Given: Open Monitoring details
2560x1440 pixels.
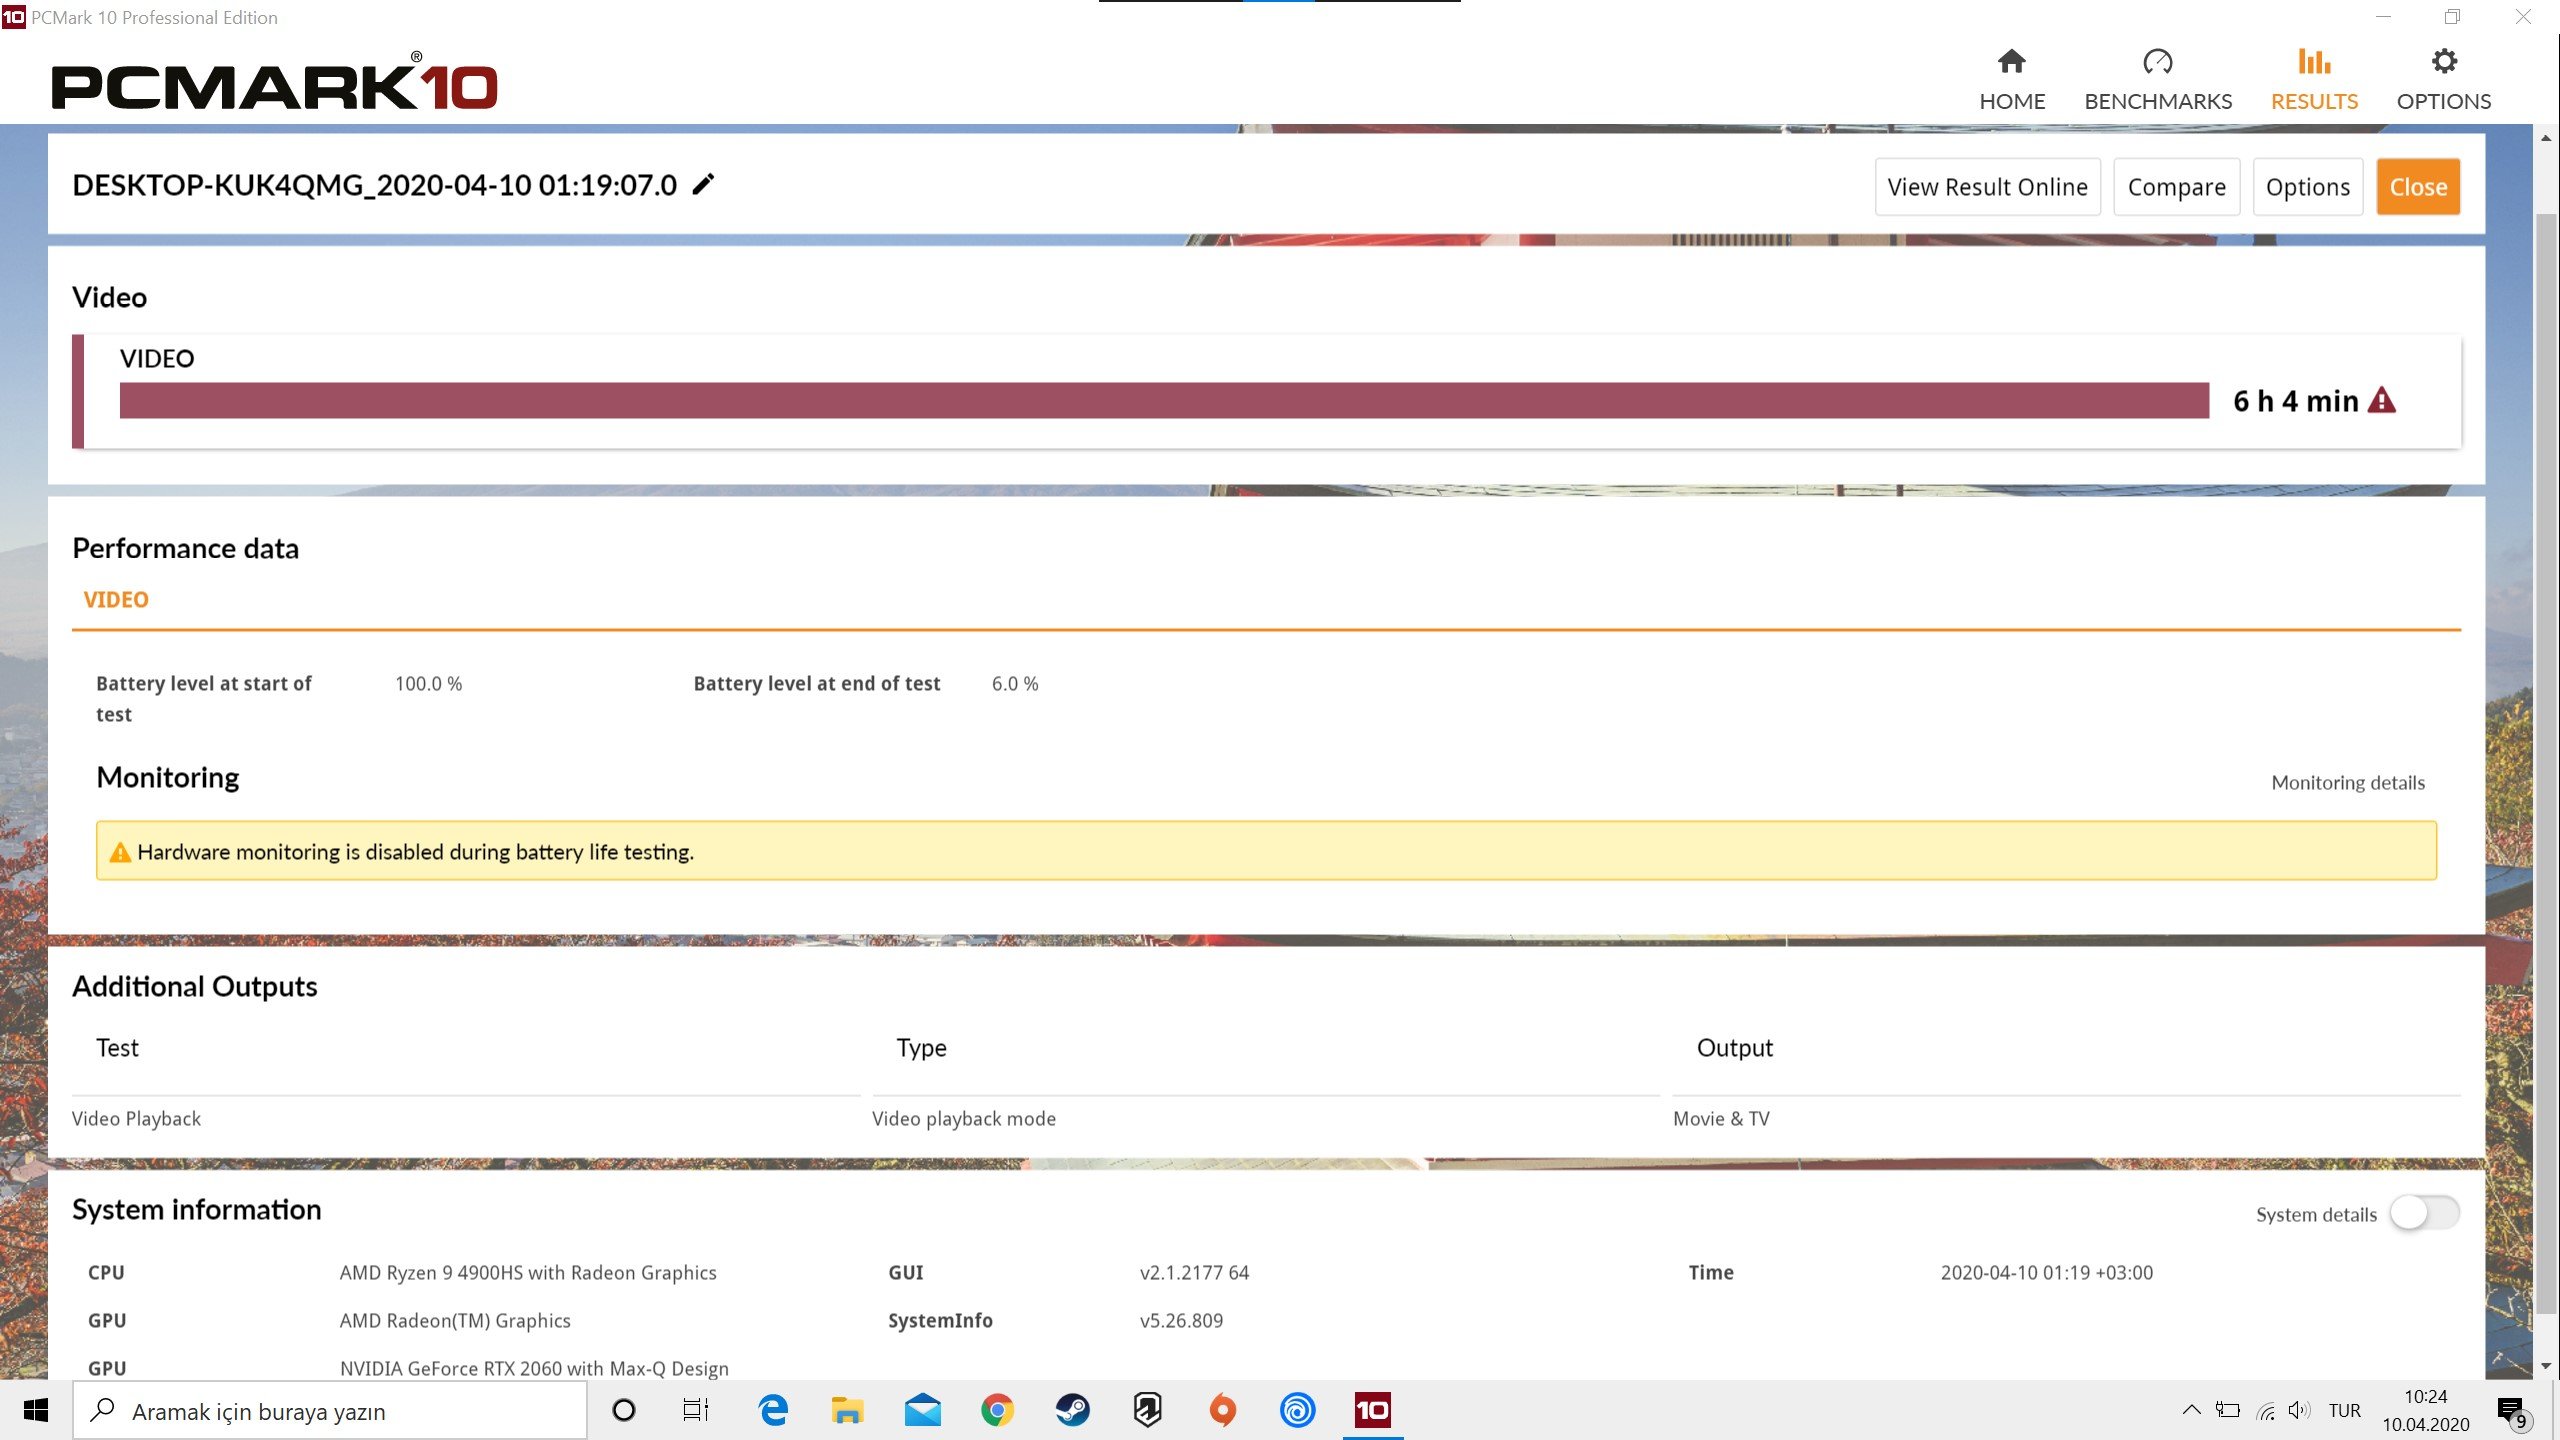Looking at the screenshot, I should pos(2347,783).
